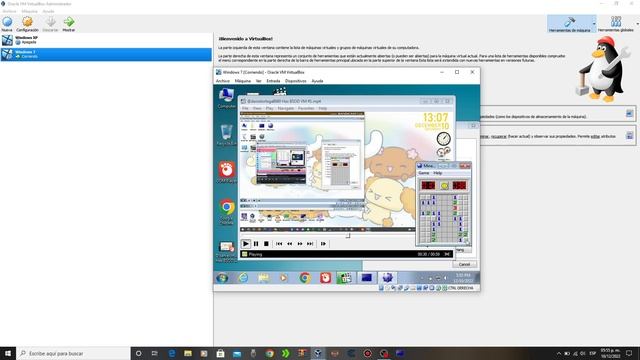
Task: Open Dispositivos menu in Windows 7 VM window
Action: [296, 81]
